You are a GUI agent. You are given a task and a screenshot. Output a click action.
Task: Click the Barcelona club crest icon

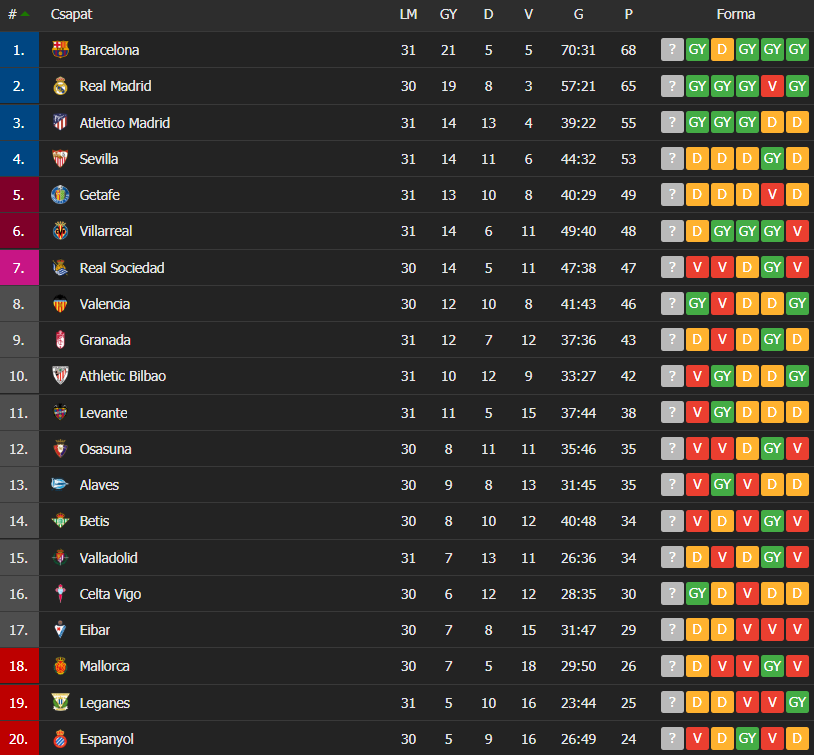click(x=60, y=50)
